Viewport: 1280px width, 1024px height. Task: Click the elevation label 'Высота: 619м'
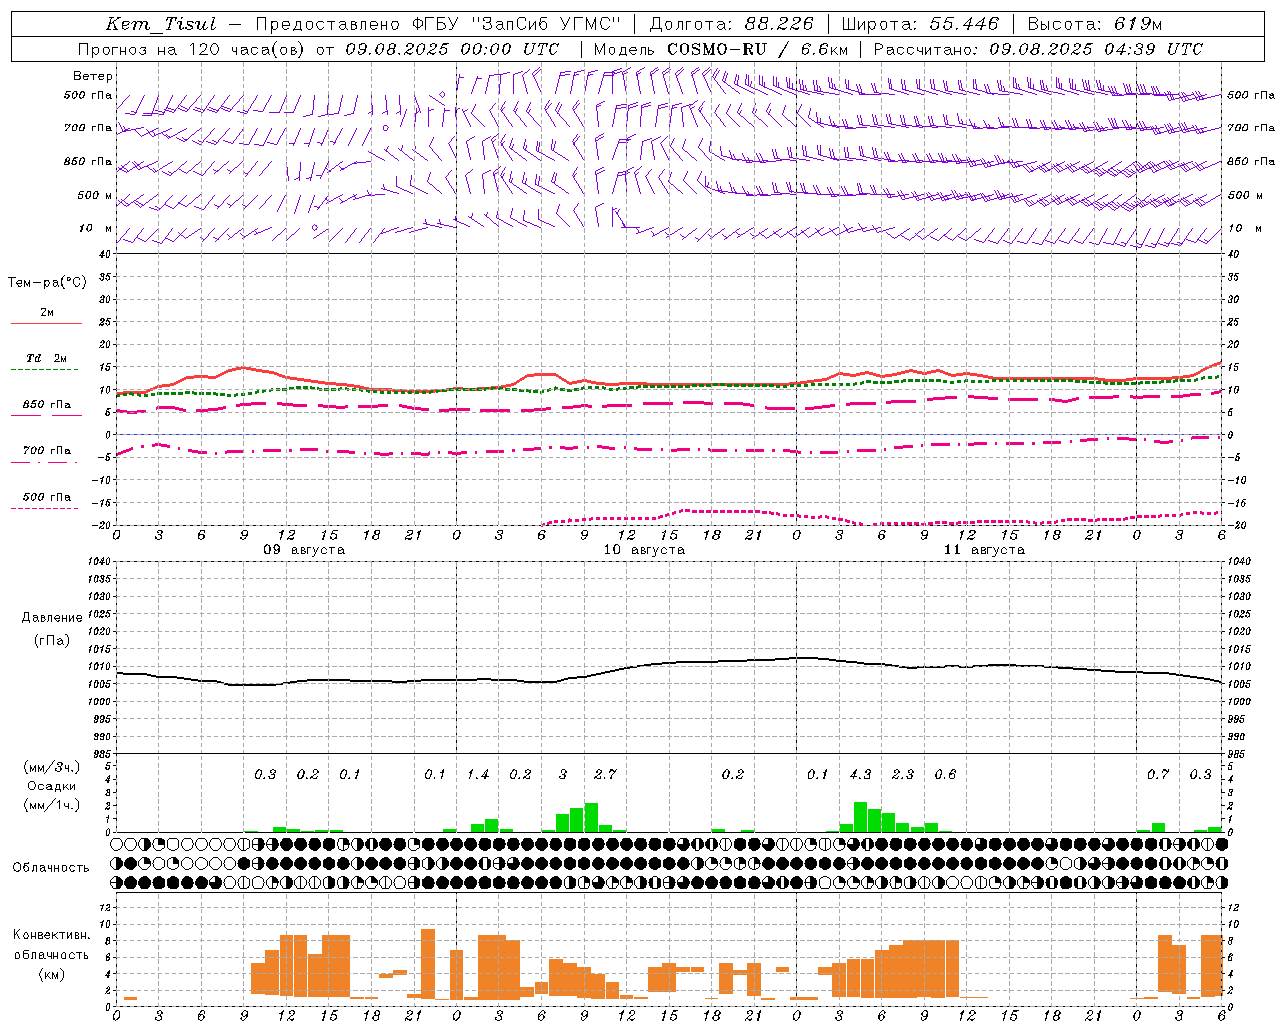pyautogui.click(x=1095, y=24)
